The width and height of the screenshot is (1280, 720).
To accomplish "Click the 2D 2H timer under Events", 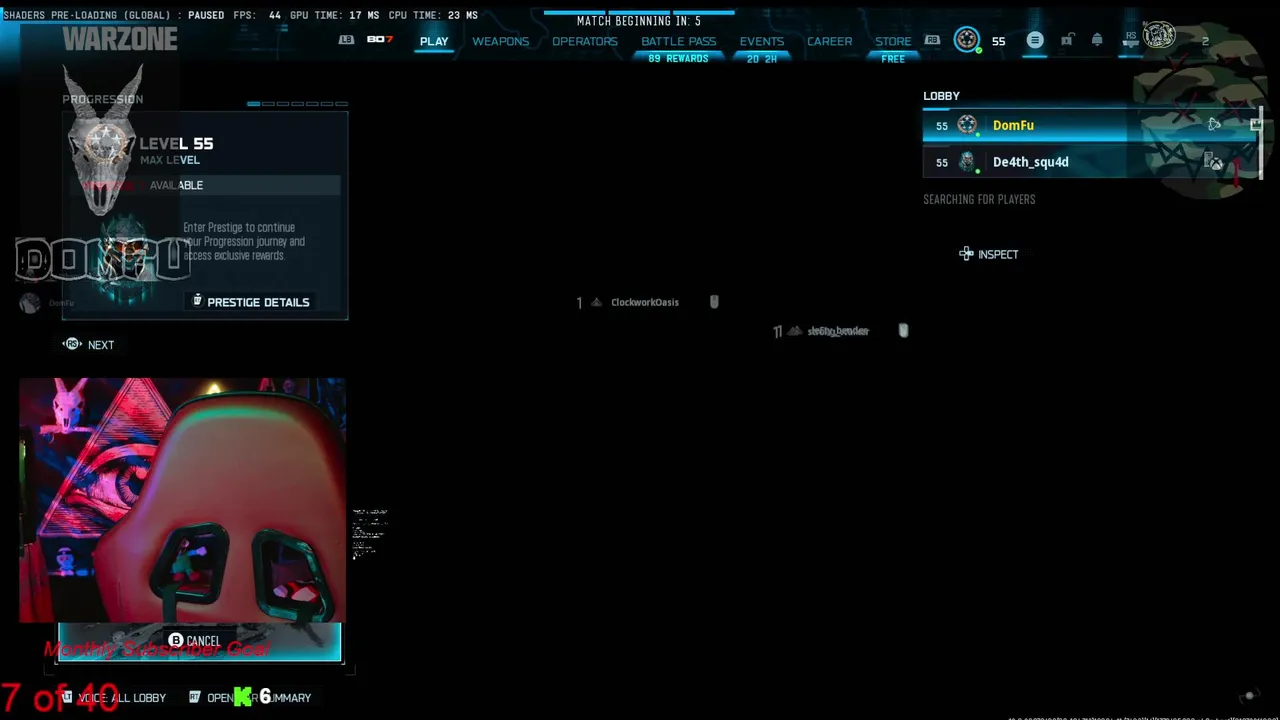I will 762,59.
